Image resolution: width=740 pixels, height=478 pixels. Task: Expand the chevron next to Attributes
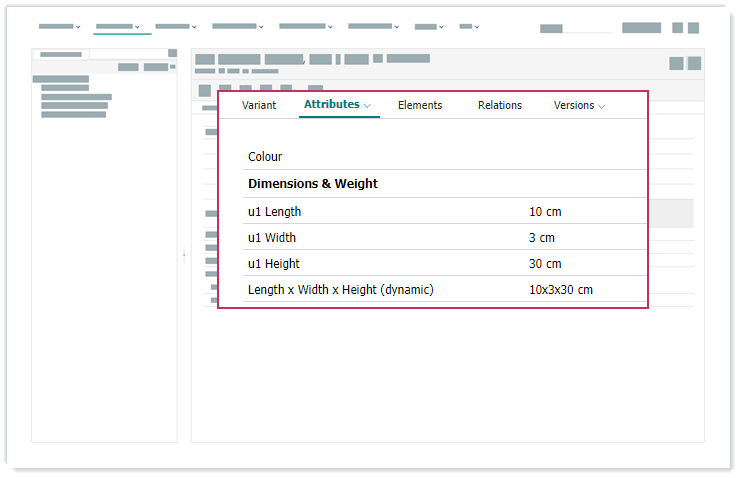368,106
